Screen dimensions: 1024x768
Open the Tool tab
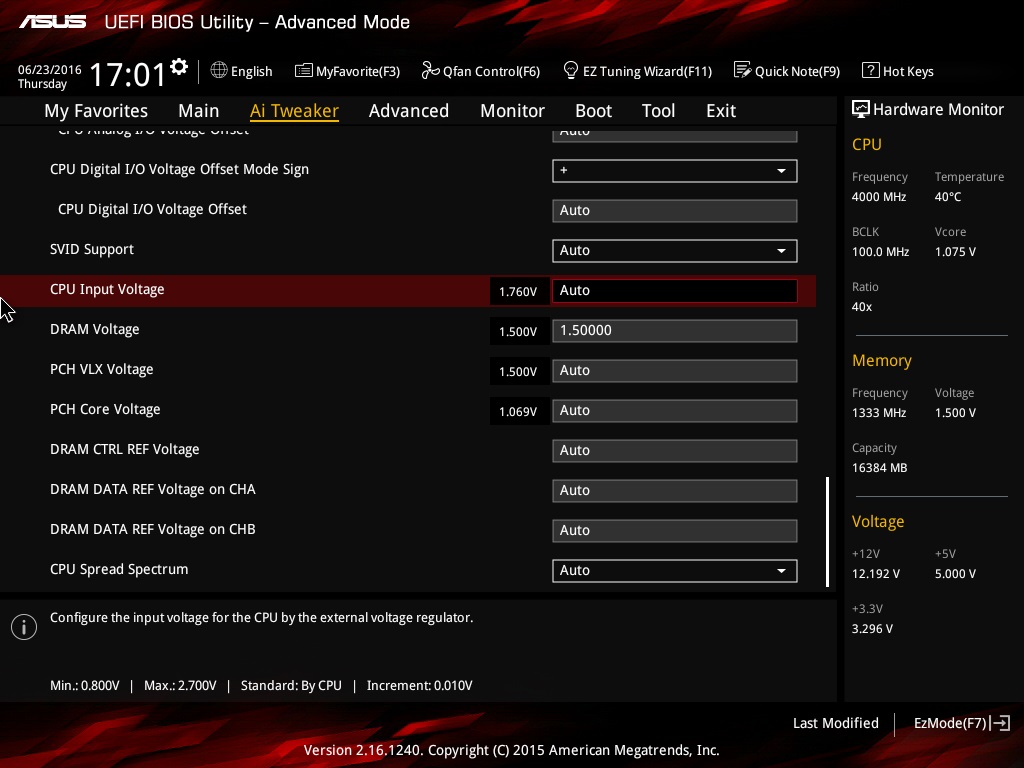pyautogui.click(x=658, y=111)
